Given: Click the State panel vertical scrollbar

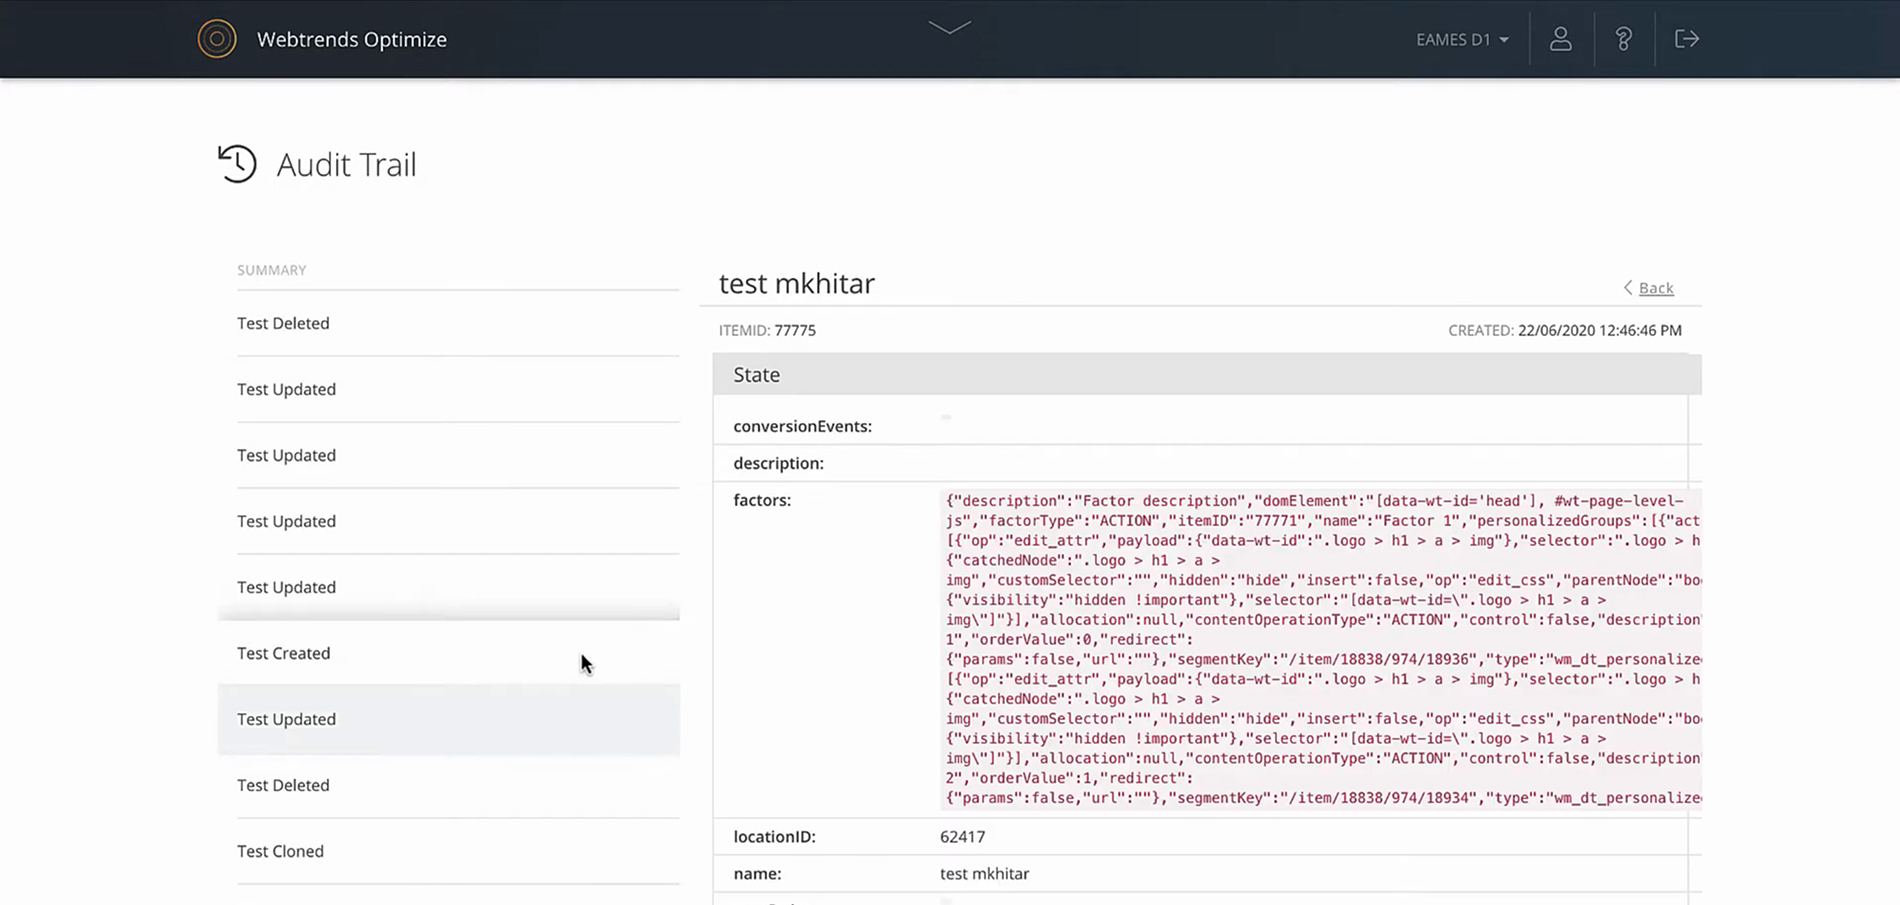Looking at the screenshot, I should tap(1695, 650).
